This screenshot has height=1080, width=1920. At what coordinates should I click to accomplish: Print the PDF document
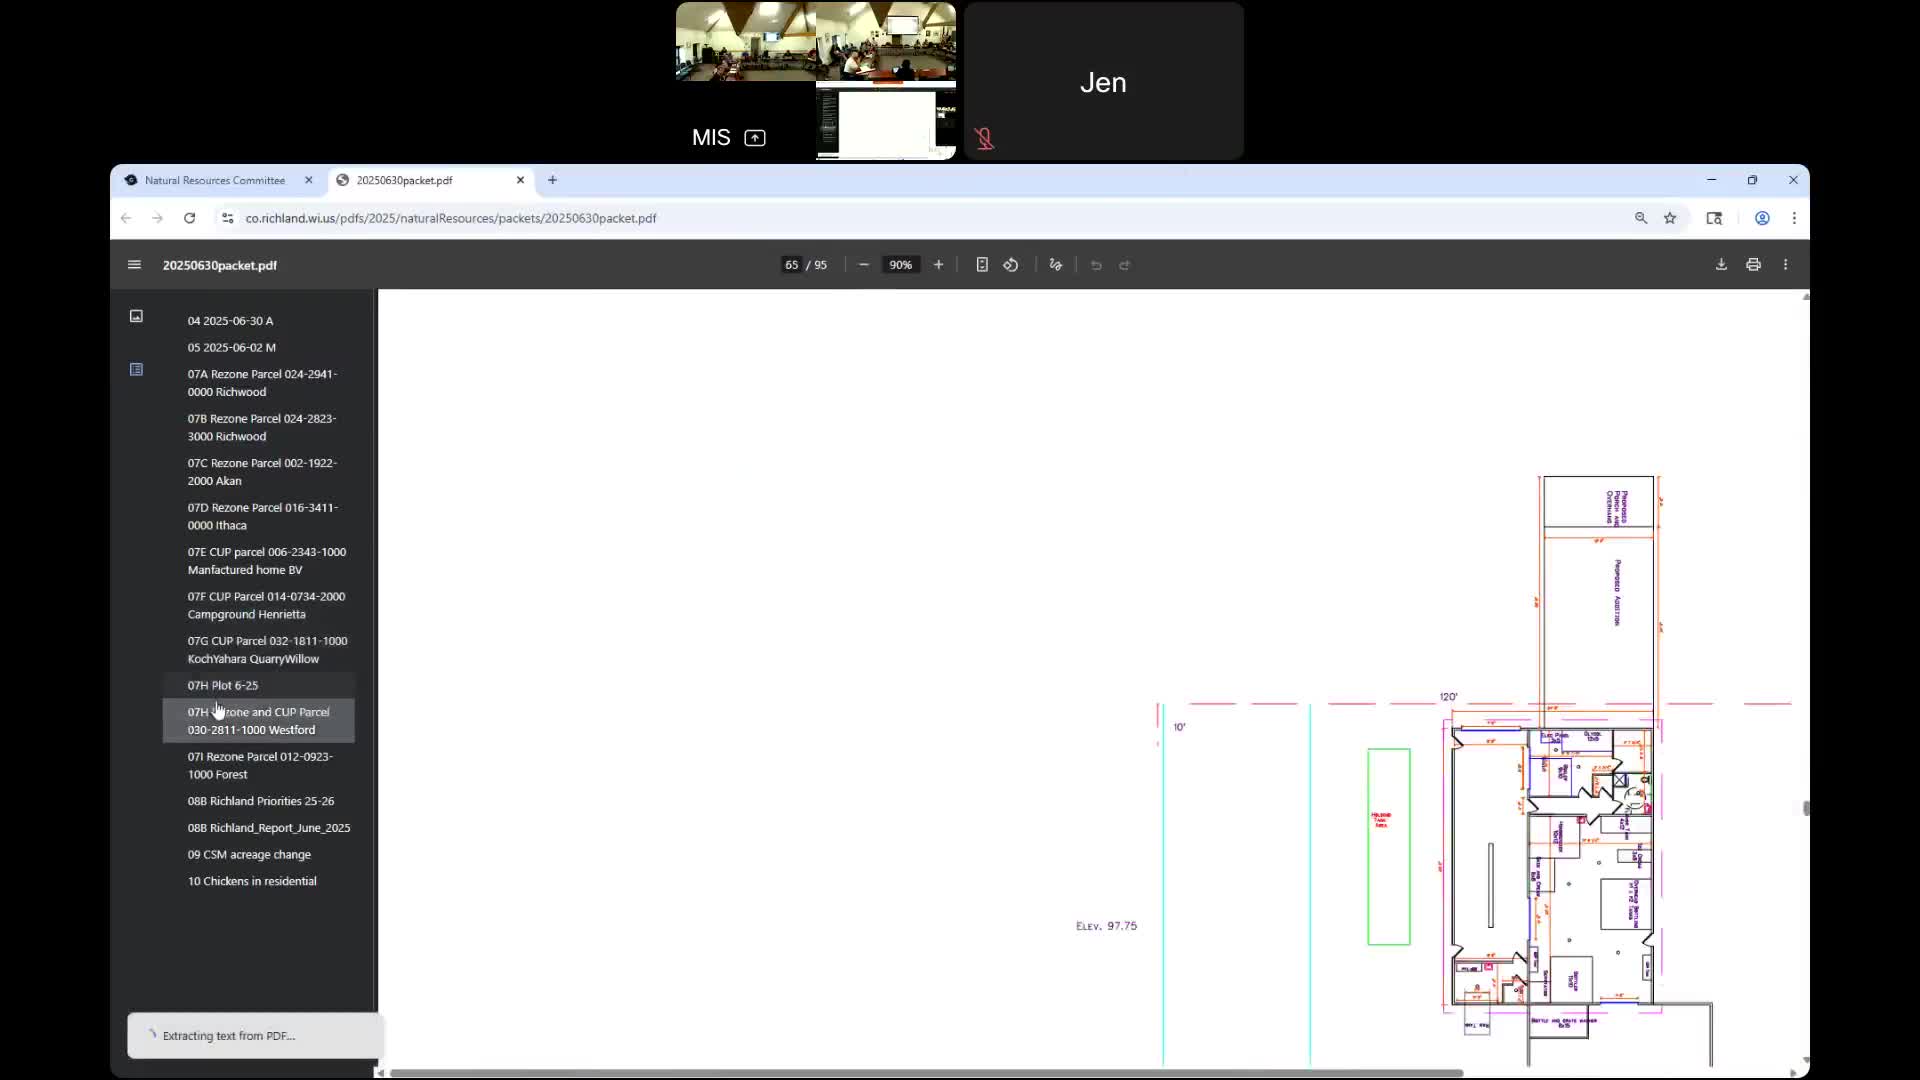coord(1753,265)
